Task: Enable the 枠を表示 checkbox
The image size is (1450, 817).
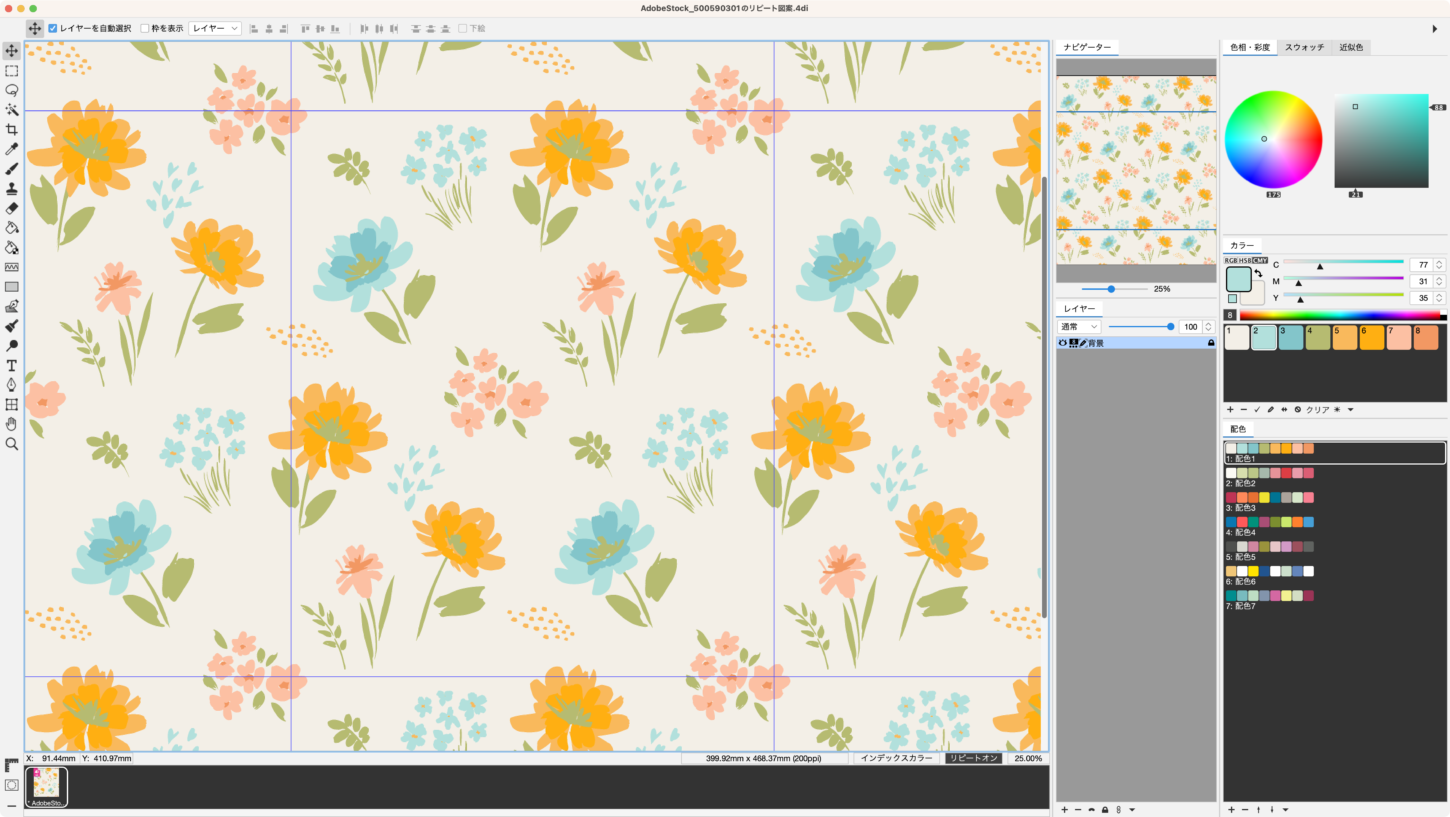Action: 145,28
